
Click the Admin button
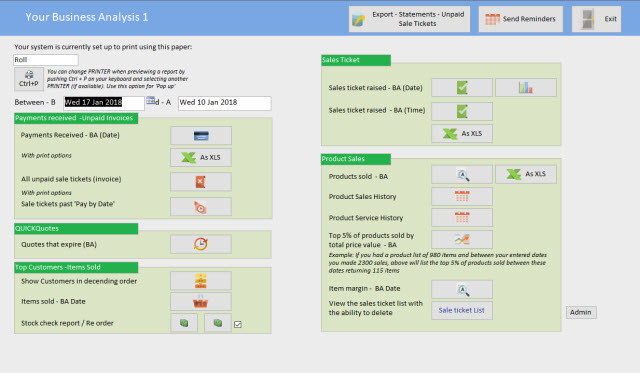(x=581, y=312)
